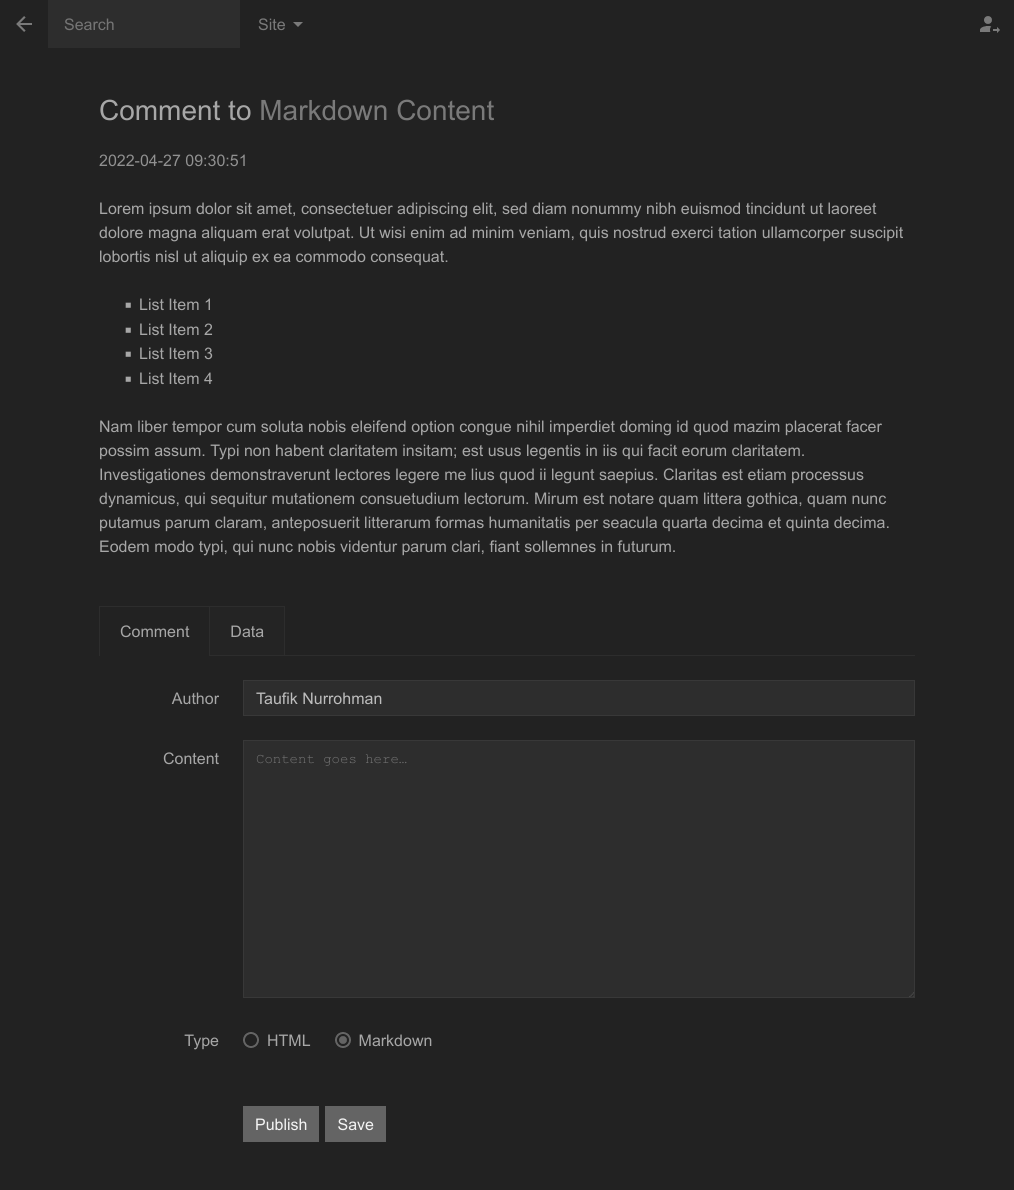Select the Comment tab

(154, 631)
